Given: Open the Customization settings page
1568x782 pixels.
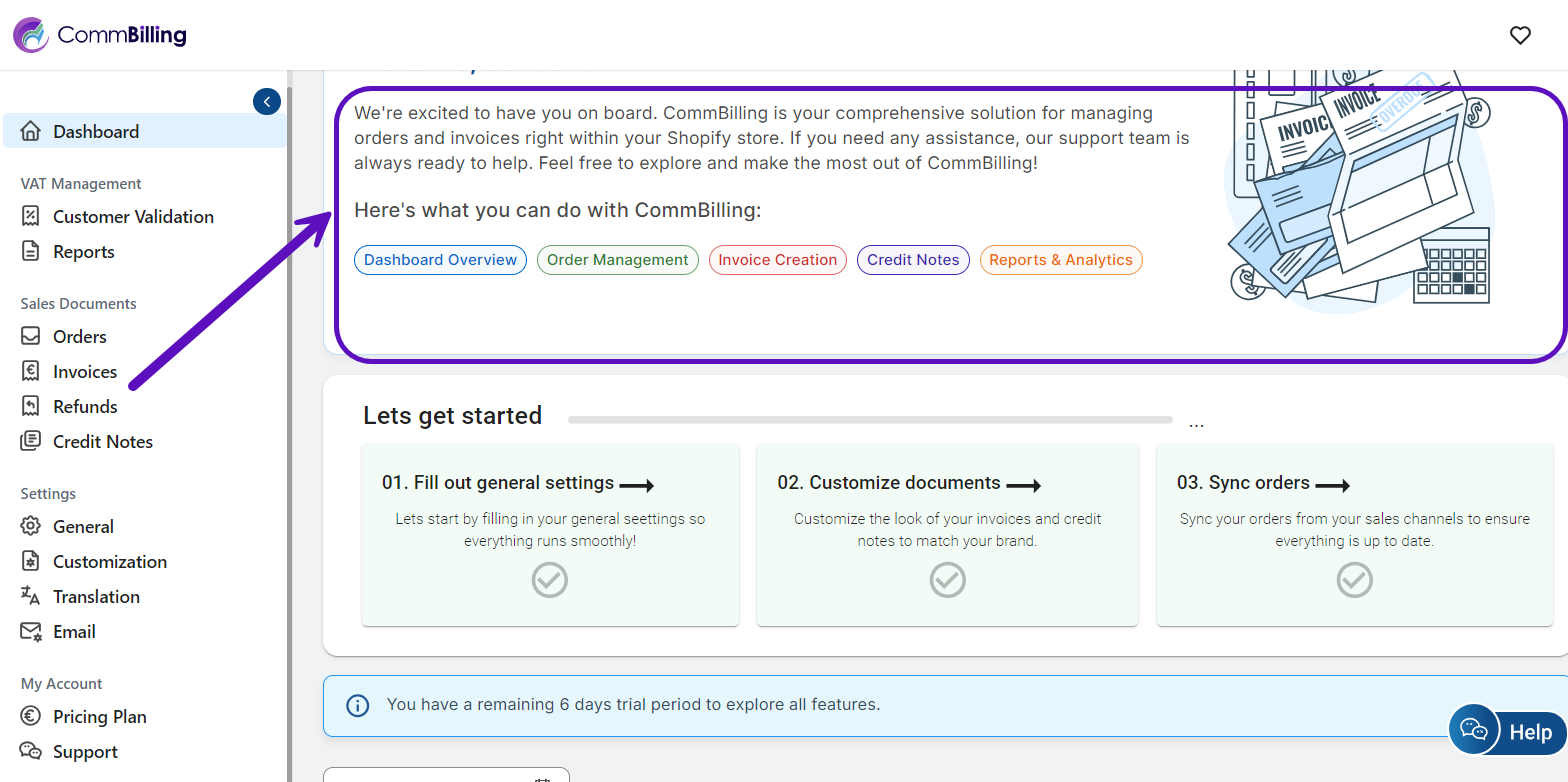Looking at the screenshot, I should pos(110,561).
